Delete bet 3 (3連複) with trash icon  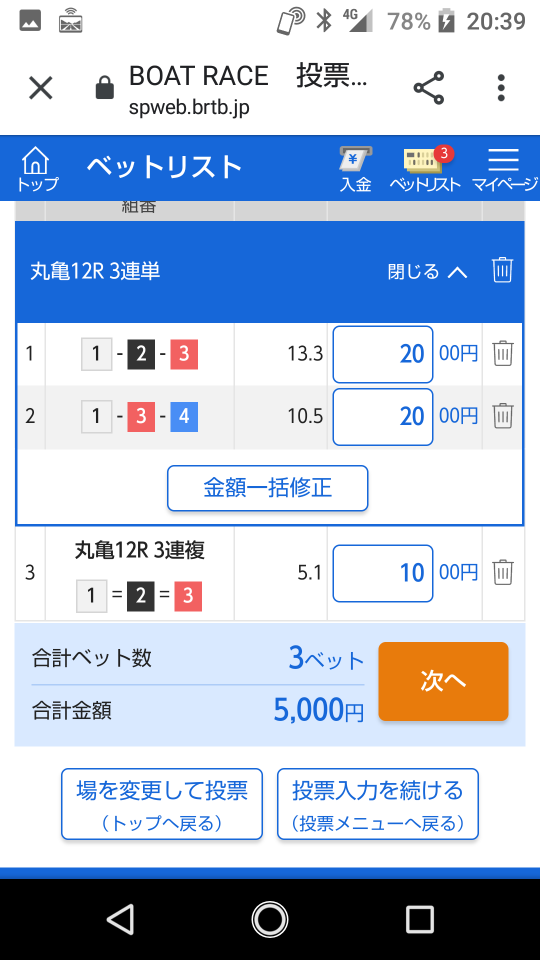pos(503,572)
